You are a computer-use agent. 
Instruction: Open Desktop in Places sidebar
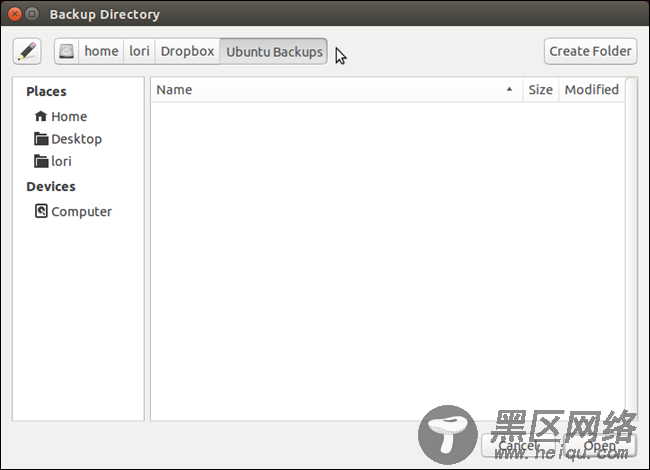coord(79,139)
